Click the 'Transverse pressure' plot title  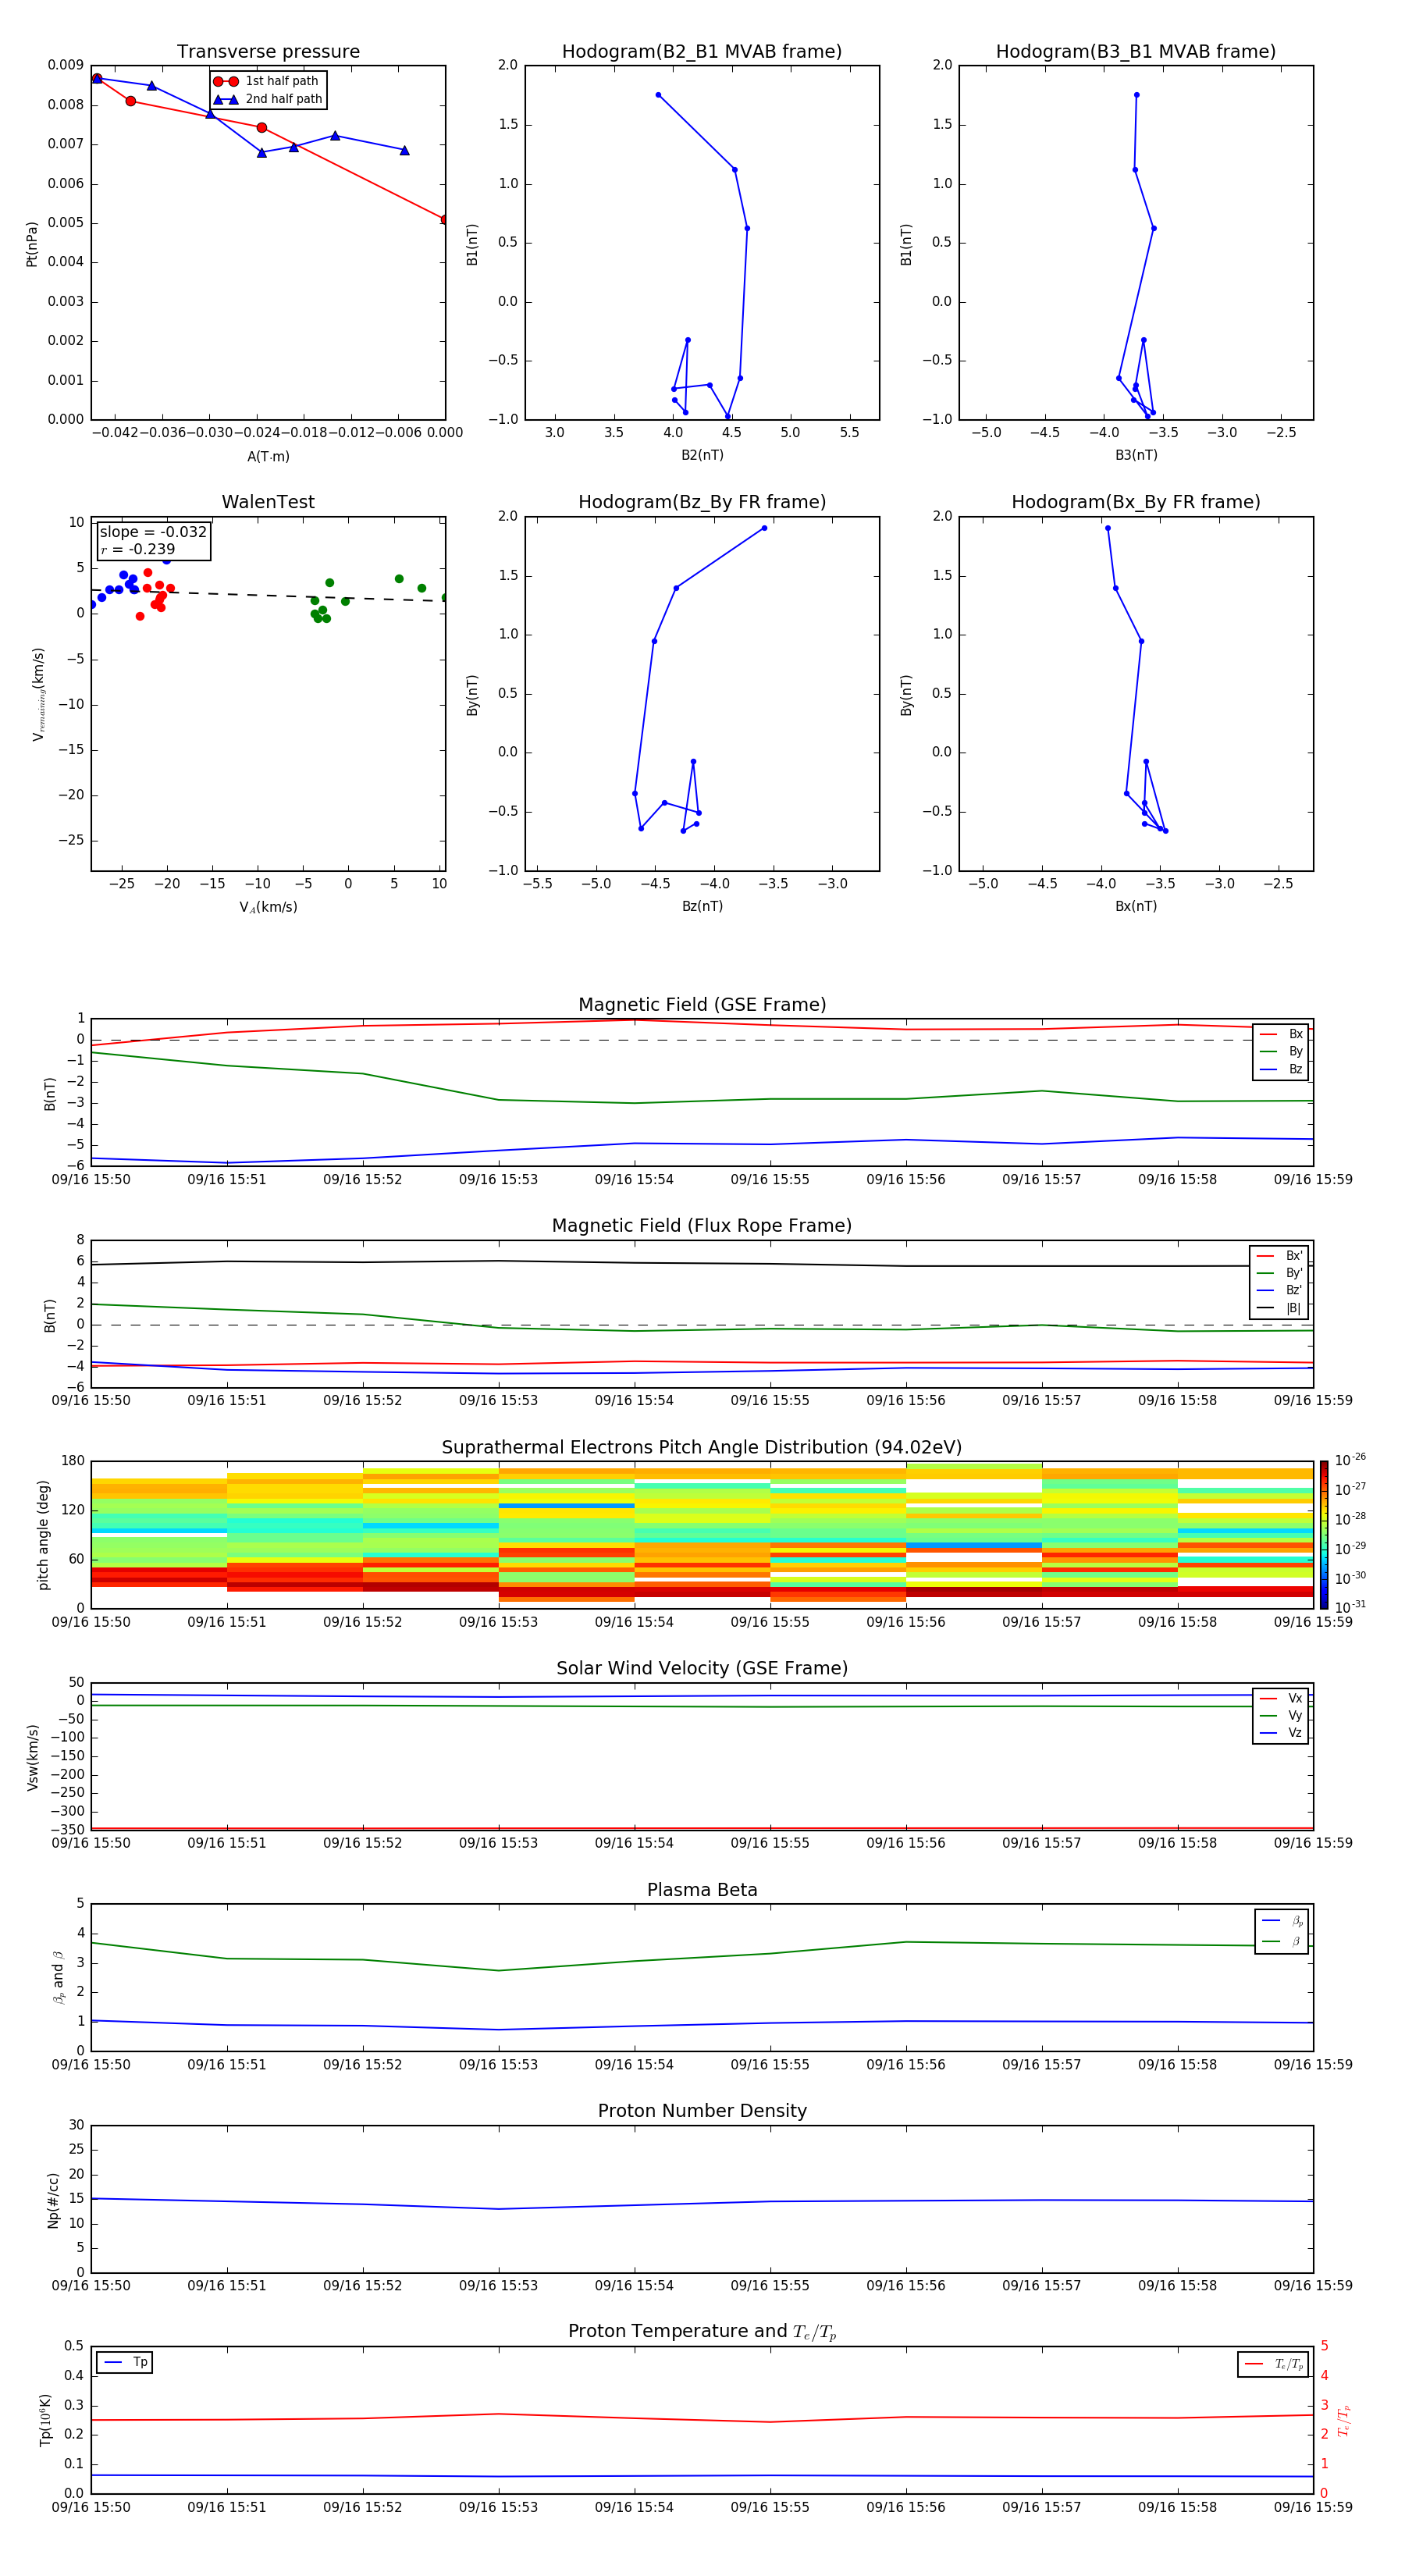pyautogui.click(x=268, y=51)
